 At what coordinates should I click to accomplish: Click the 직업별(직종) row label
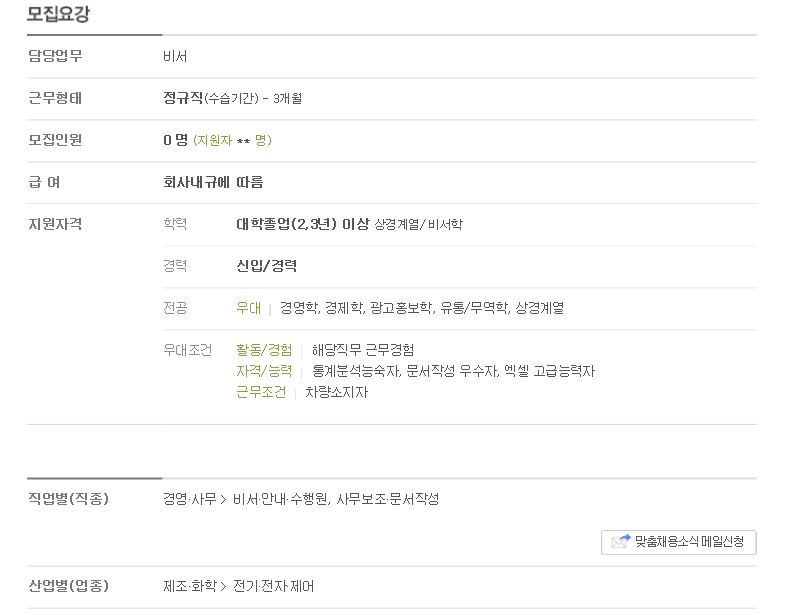click(x=68, y=499)
